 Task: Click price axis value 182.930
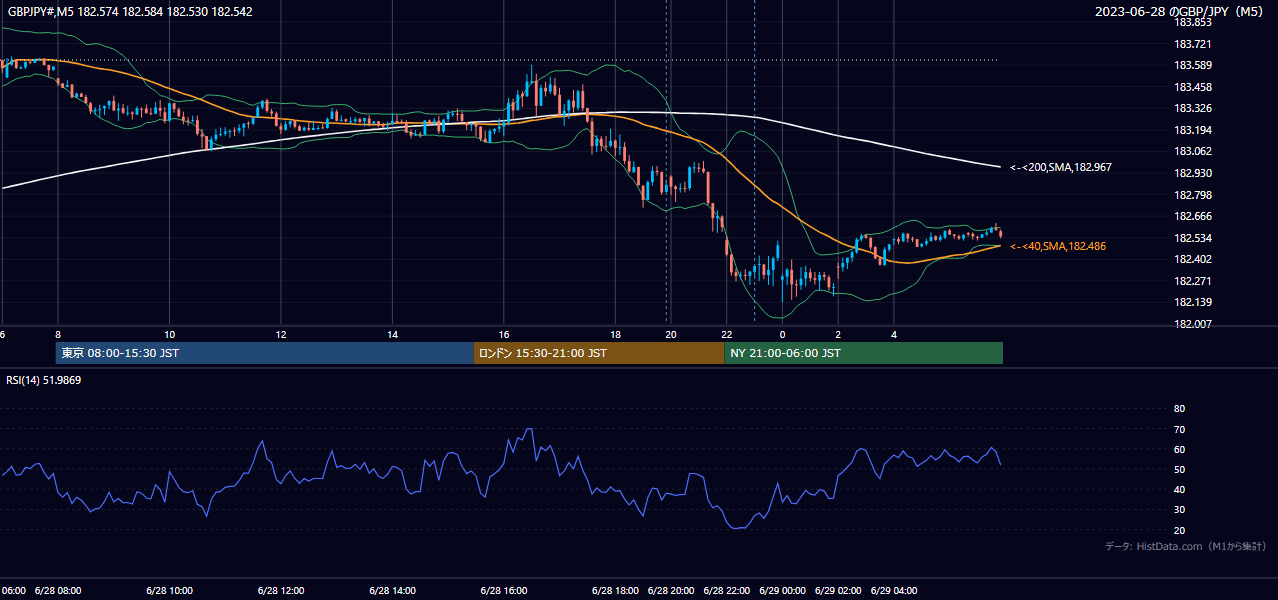coord(1192,173)
